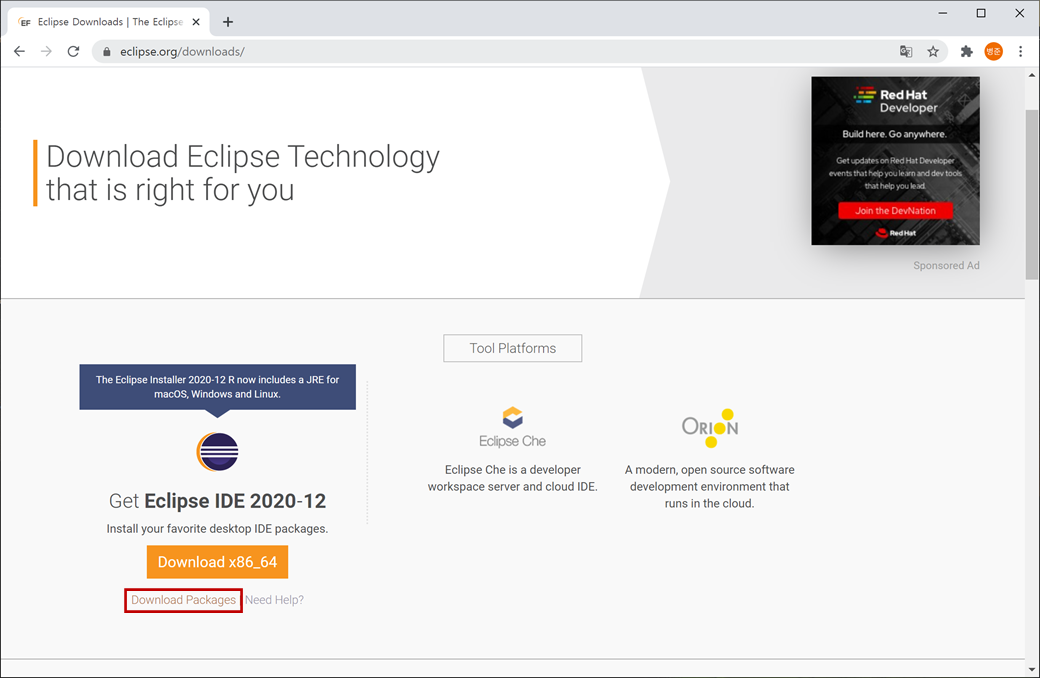The height and width of the screenshot is (678, 1040).
Task: Click Join the DevNation red button
Action: pyautogui.click(x=895, y=210)
